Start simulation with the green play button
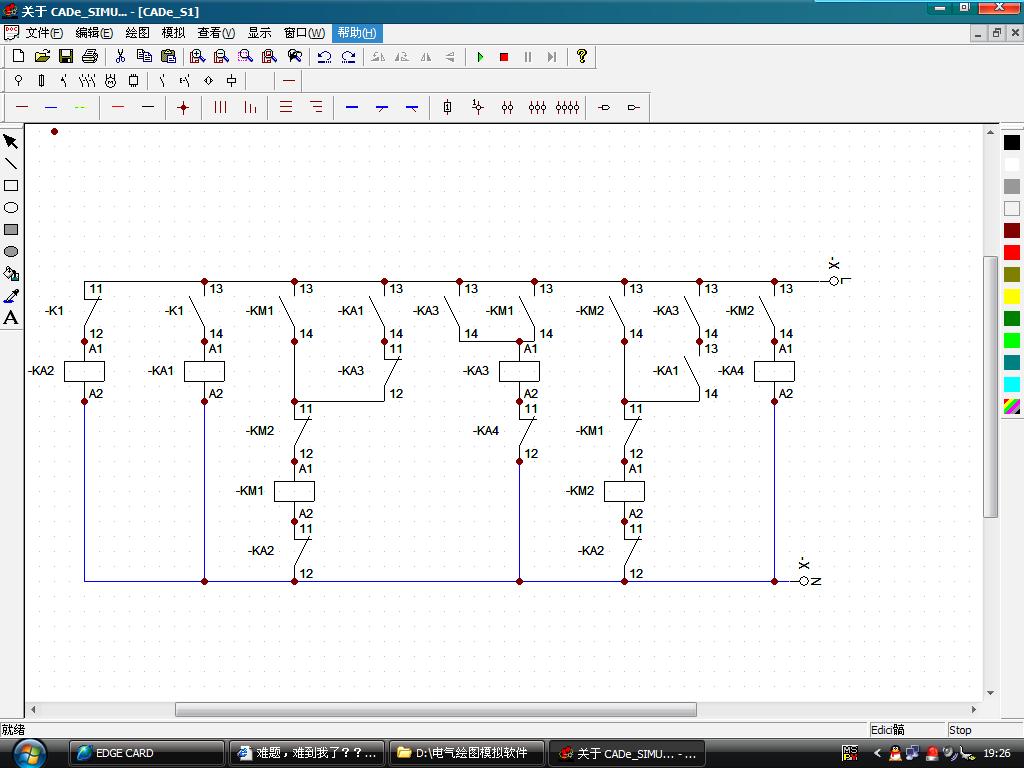Image resolution: width=1024 pixels, height=768 pixels. (480, 57)
